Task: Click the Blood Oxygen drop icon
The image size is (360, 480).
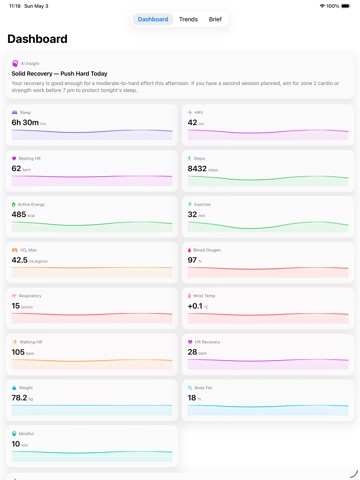Action: (x=190, y=250)
